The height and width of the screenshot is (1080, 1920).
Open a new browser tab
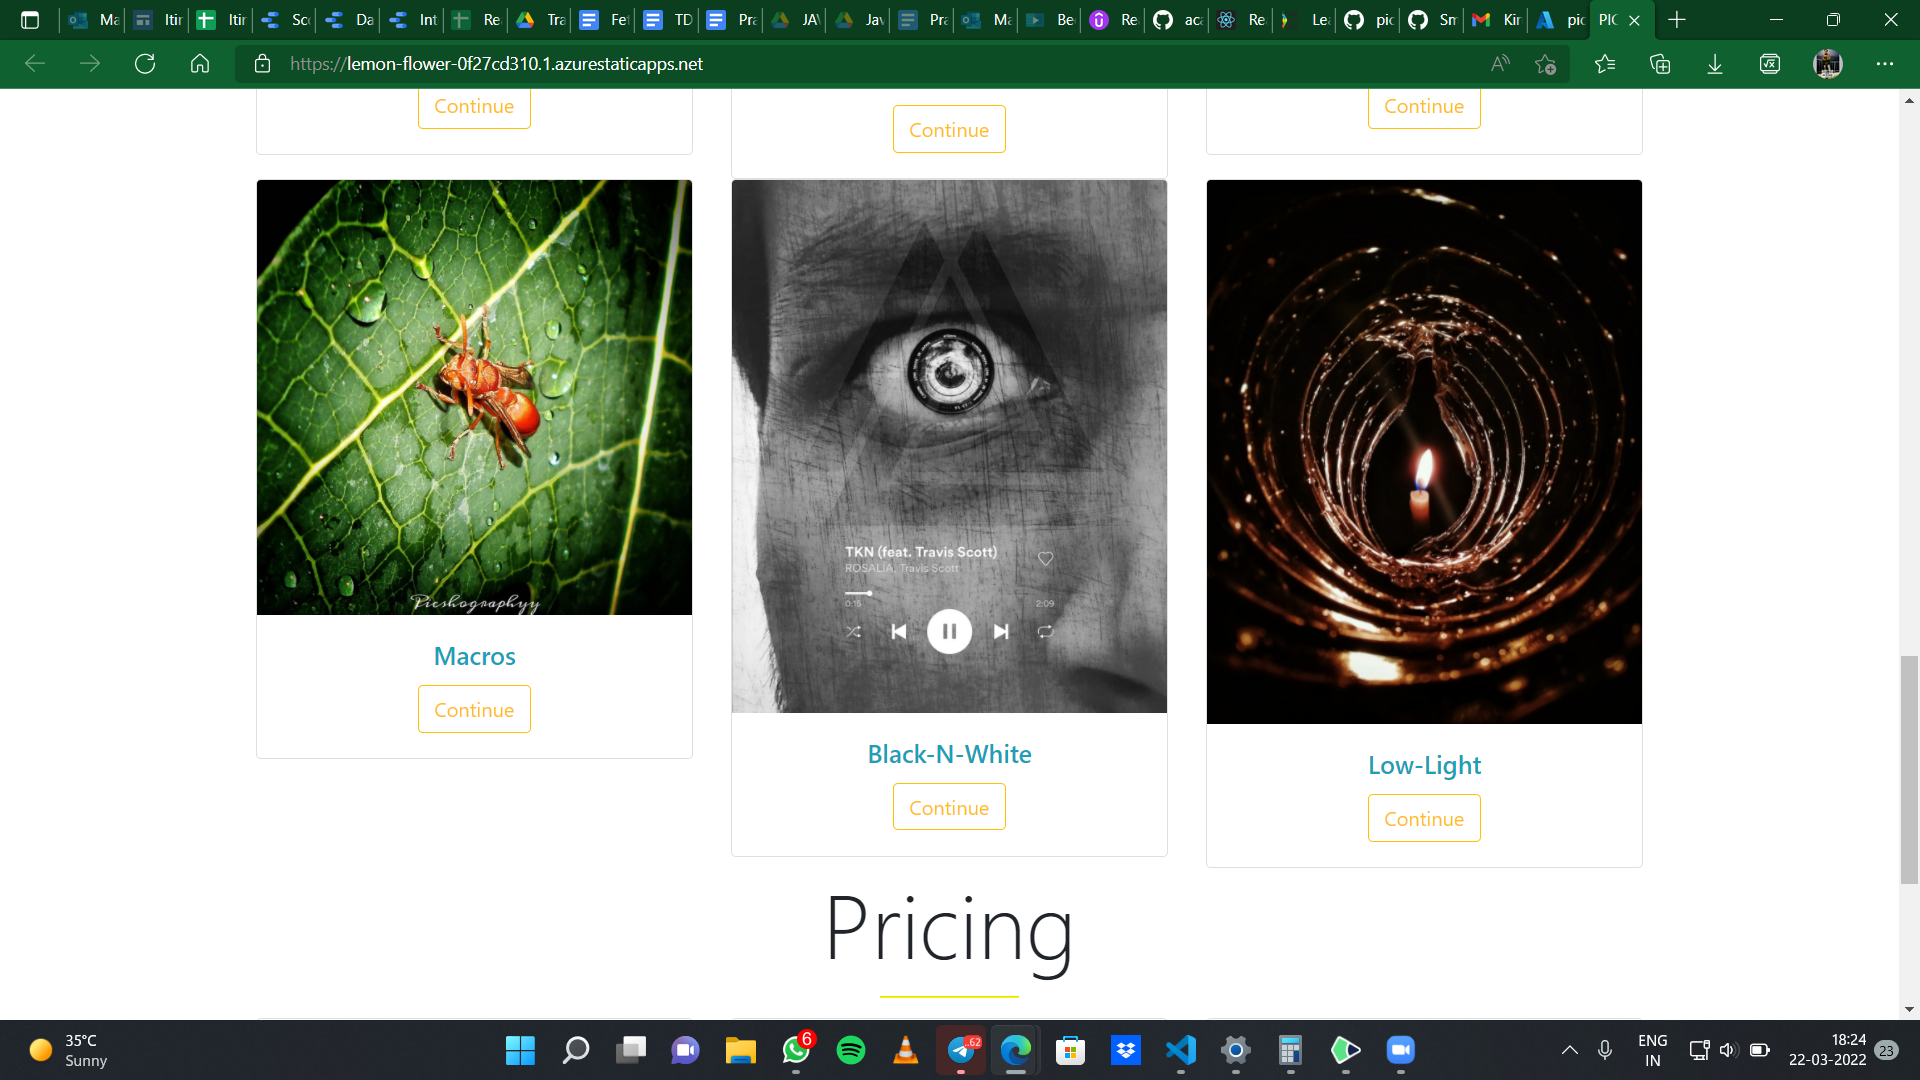click(x=1677, y=20)
